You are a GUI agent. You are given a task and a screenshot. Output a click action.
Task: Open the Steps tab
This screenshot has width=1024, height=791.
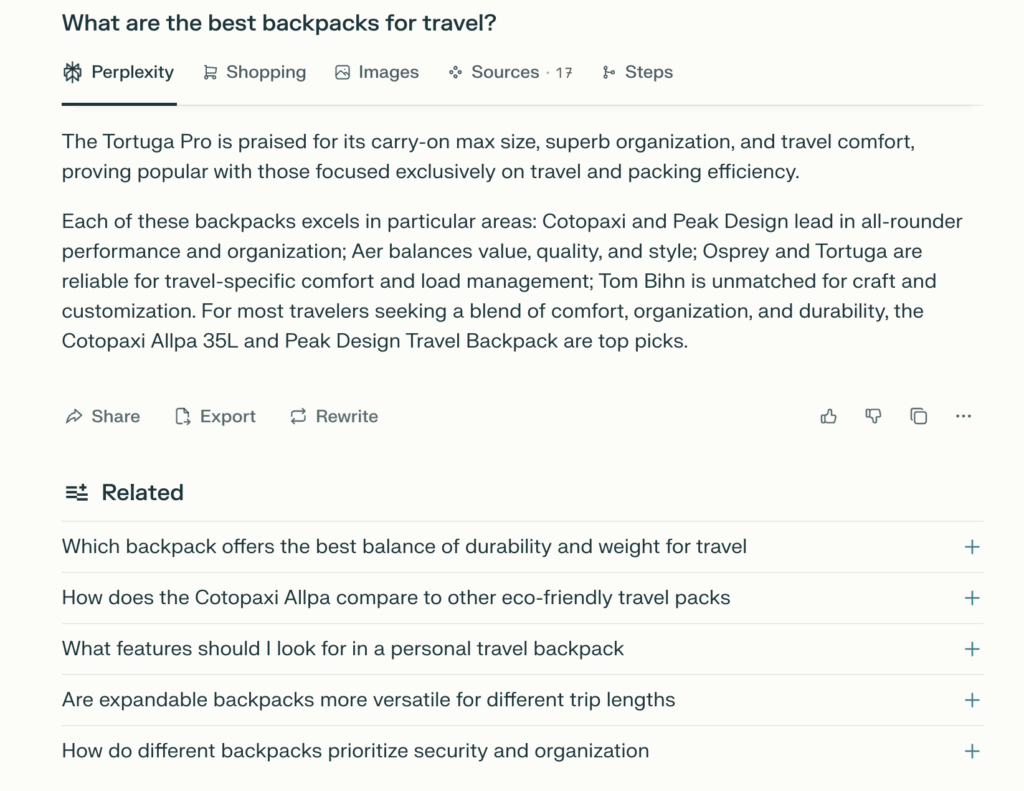[x=637, y=72]
